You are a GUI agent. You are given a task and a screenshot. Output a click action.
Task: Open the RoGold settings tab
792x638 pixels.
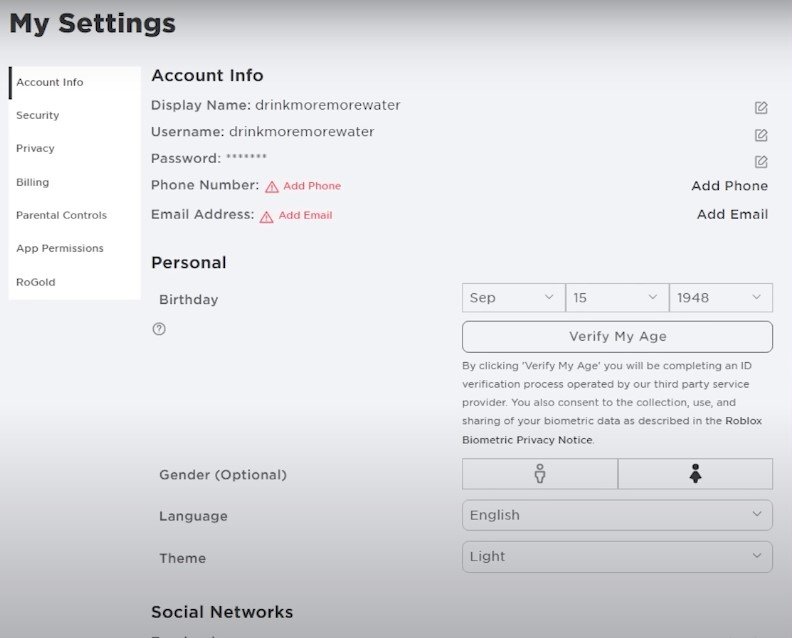[75, 282]
